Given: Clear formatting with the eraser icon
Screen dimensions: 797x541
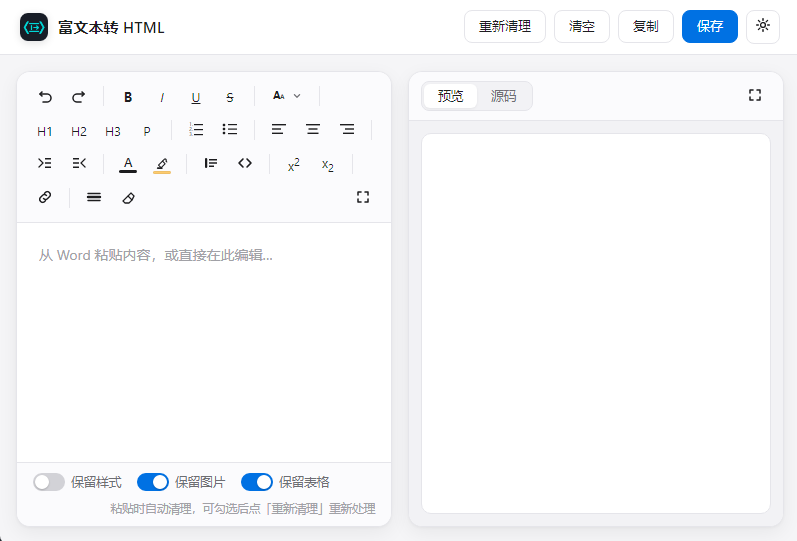Looking at the screenshot, I should click(129, 197).
